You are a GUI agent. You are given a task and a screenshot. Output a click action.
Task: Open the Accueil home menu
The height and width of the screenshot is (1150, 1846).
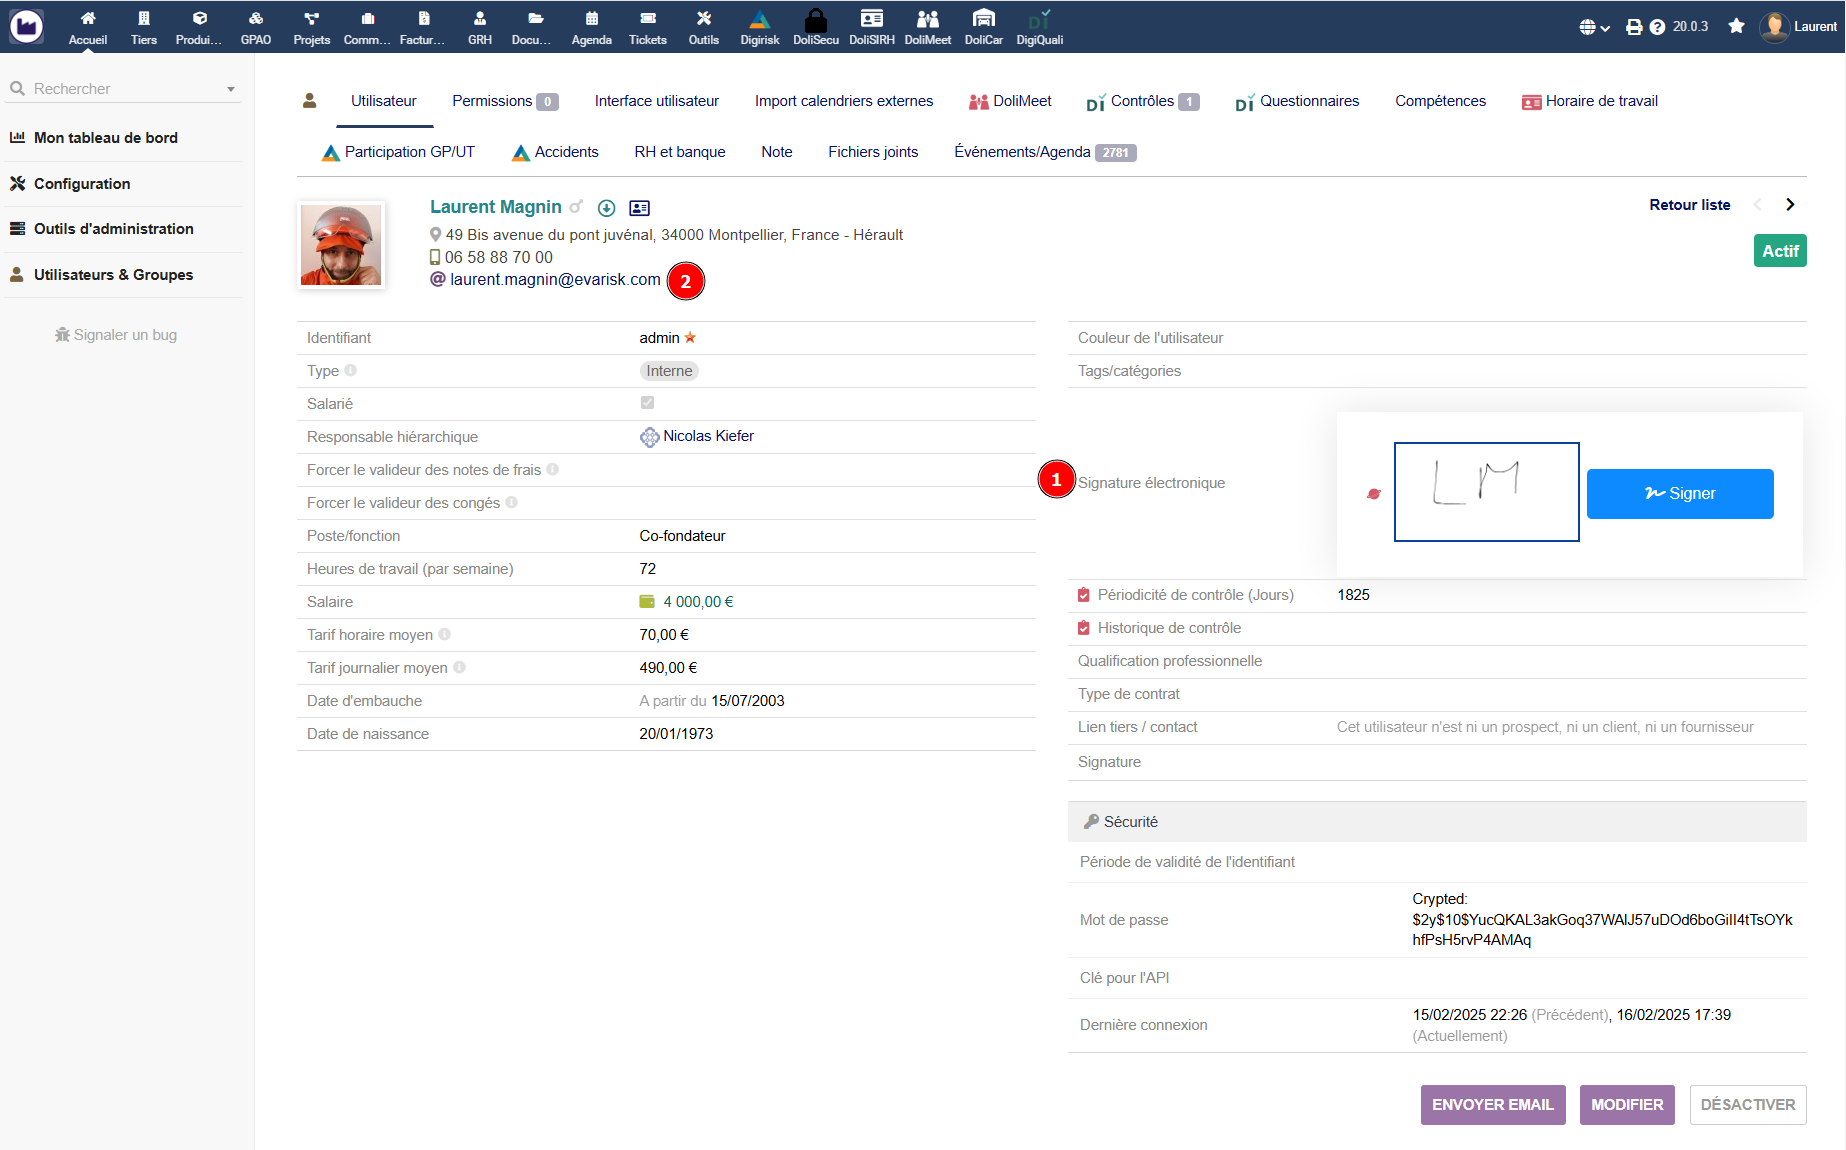point(88,27)
